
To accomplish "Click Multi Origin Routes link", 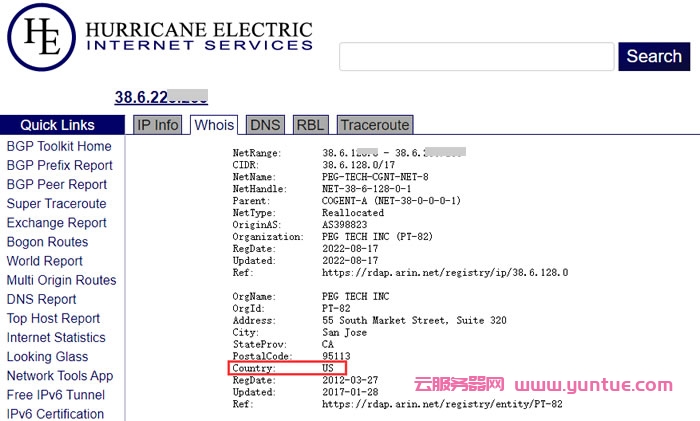I will pos(61,280).
